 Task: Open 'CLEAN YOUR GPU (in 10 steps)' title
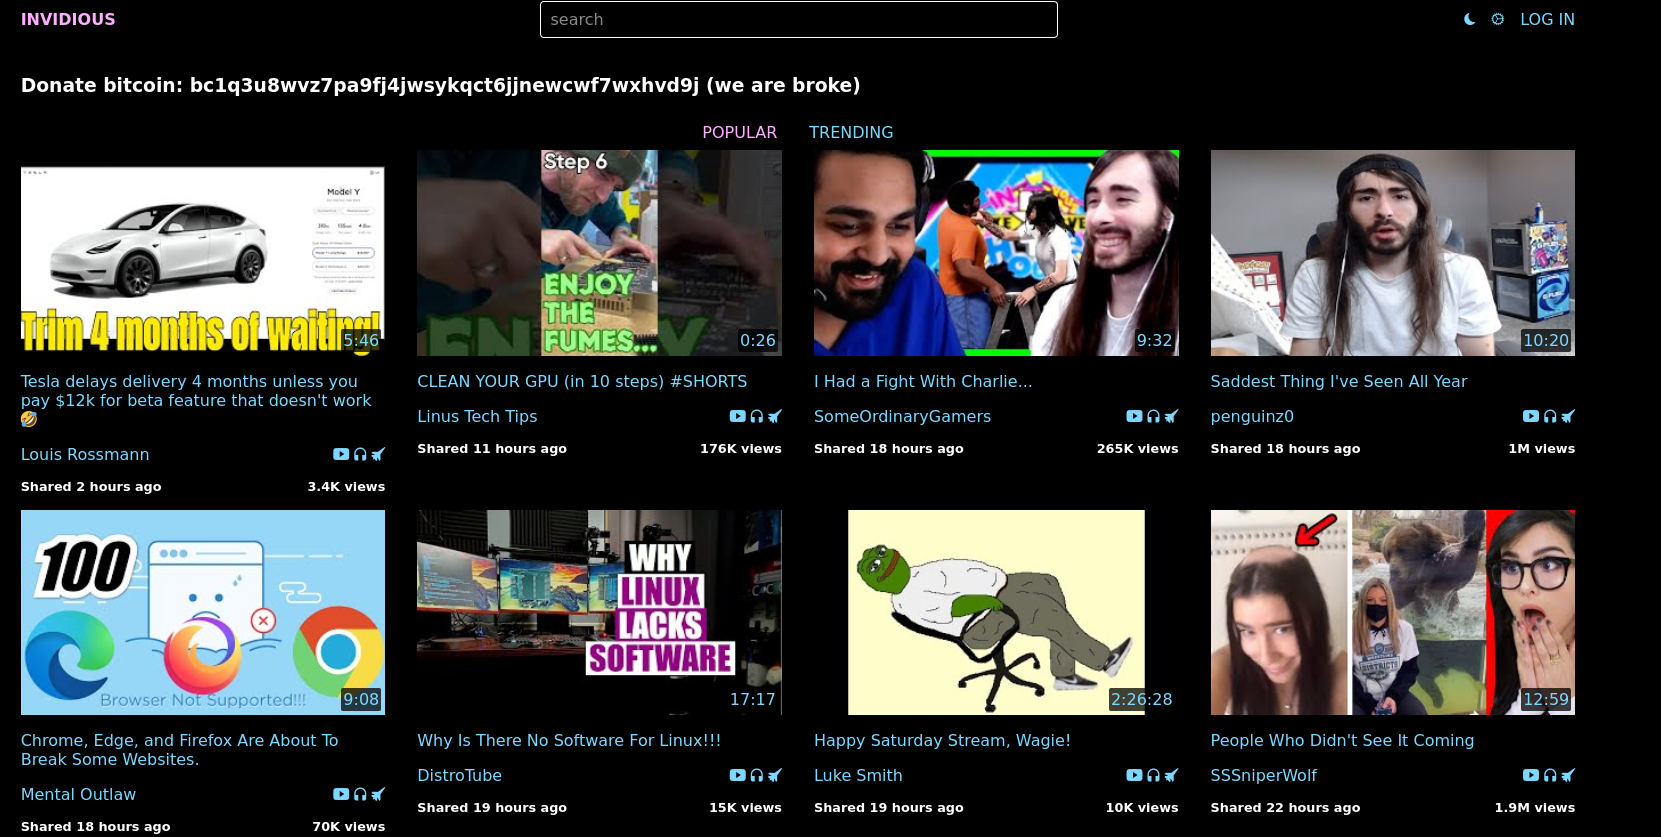pyautogui.click(x=582, y=381)
